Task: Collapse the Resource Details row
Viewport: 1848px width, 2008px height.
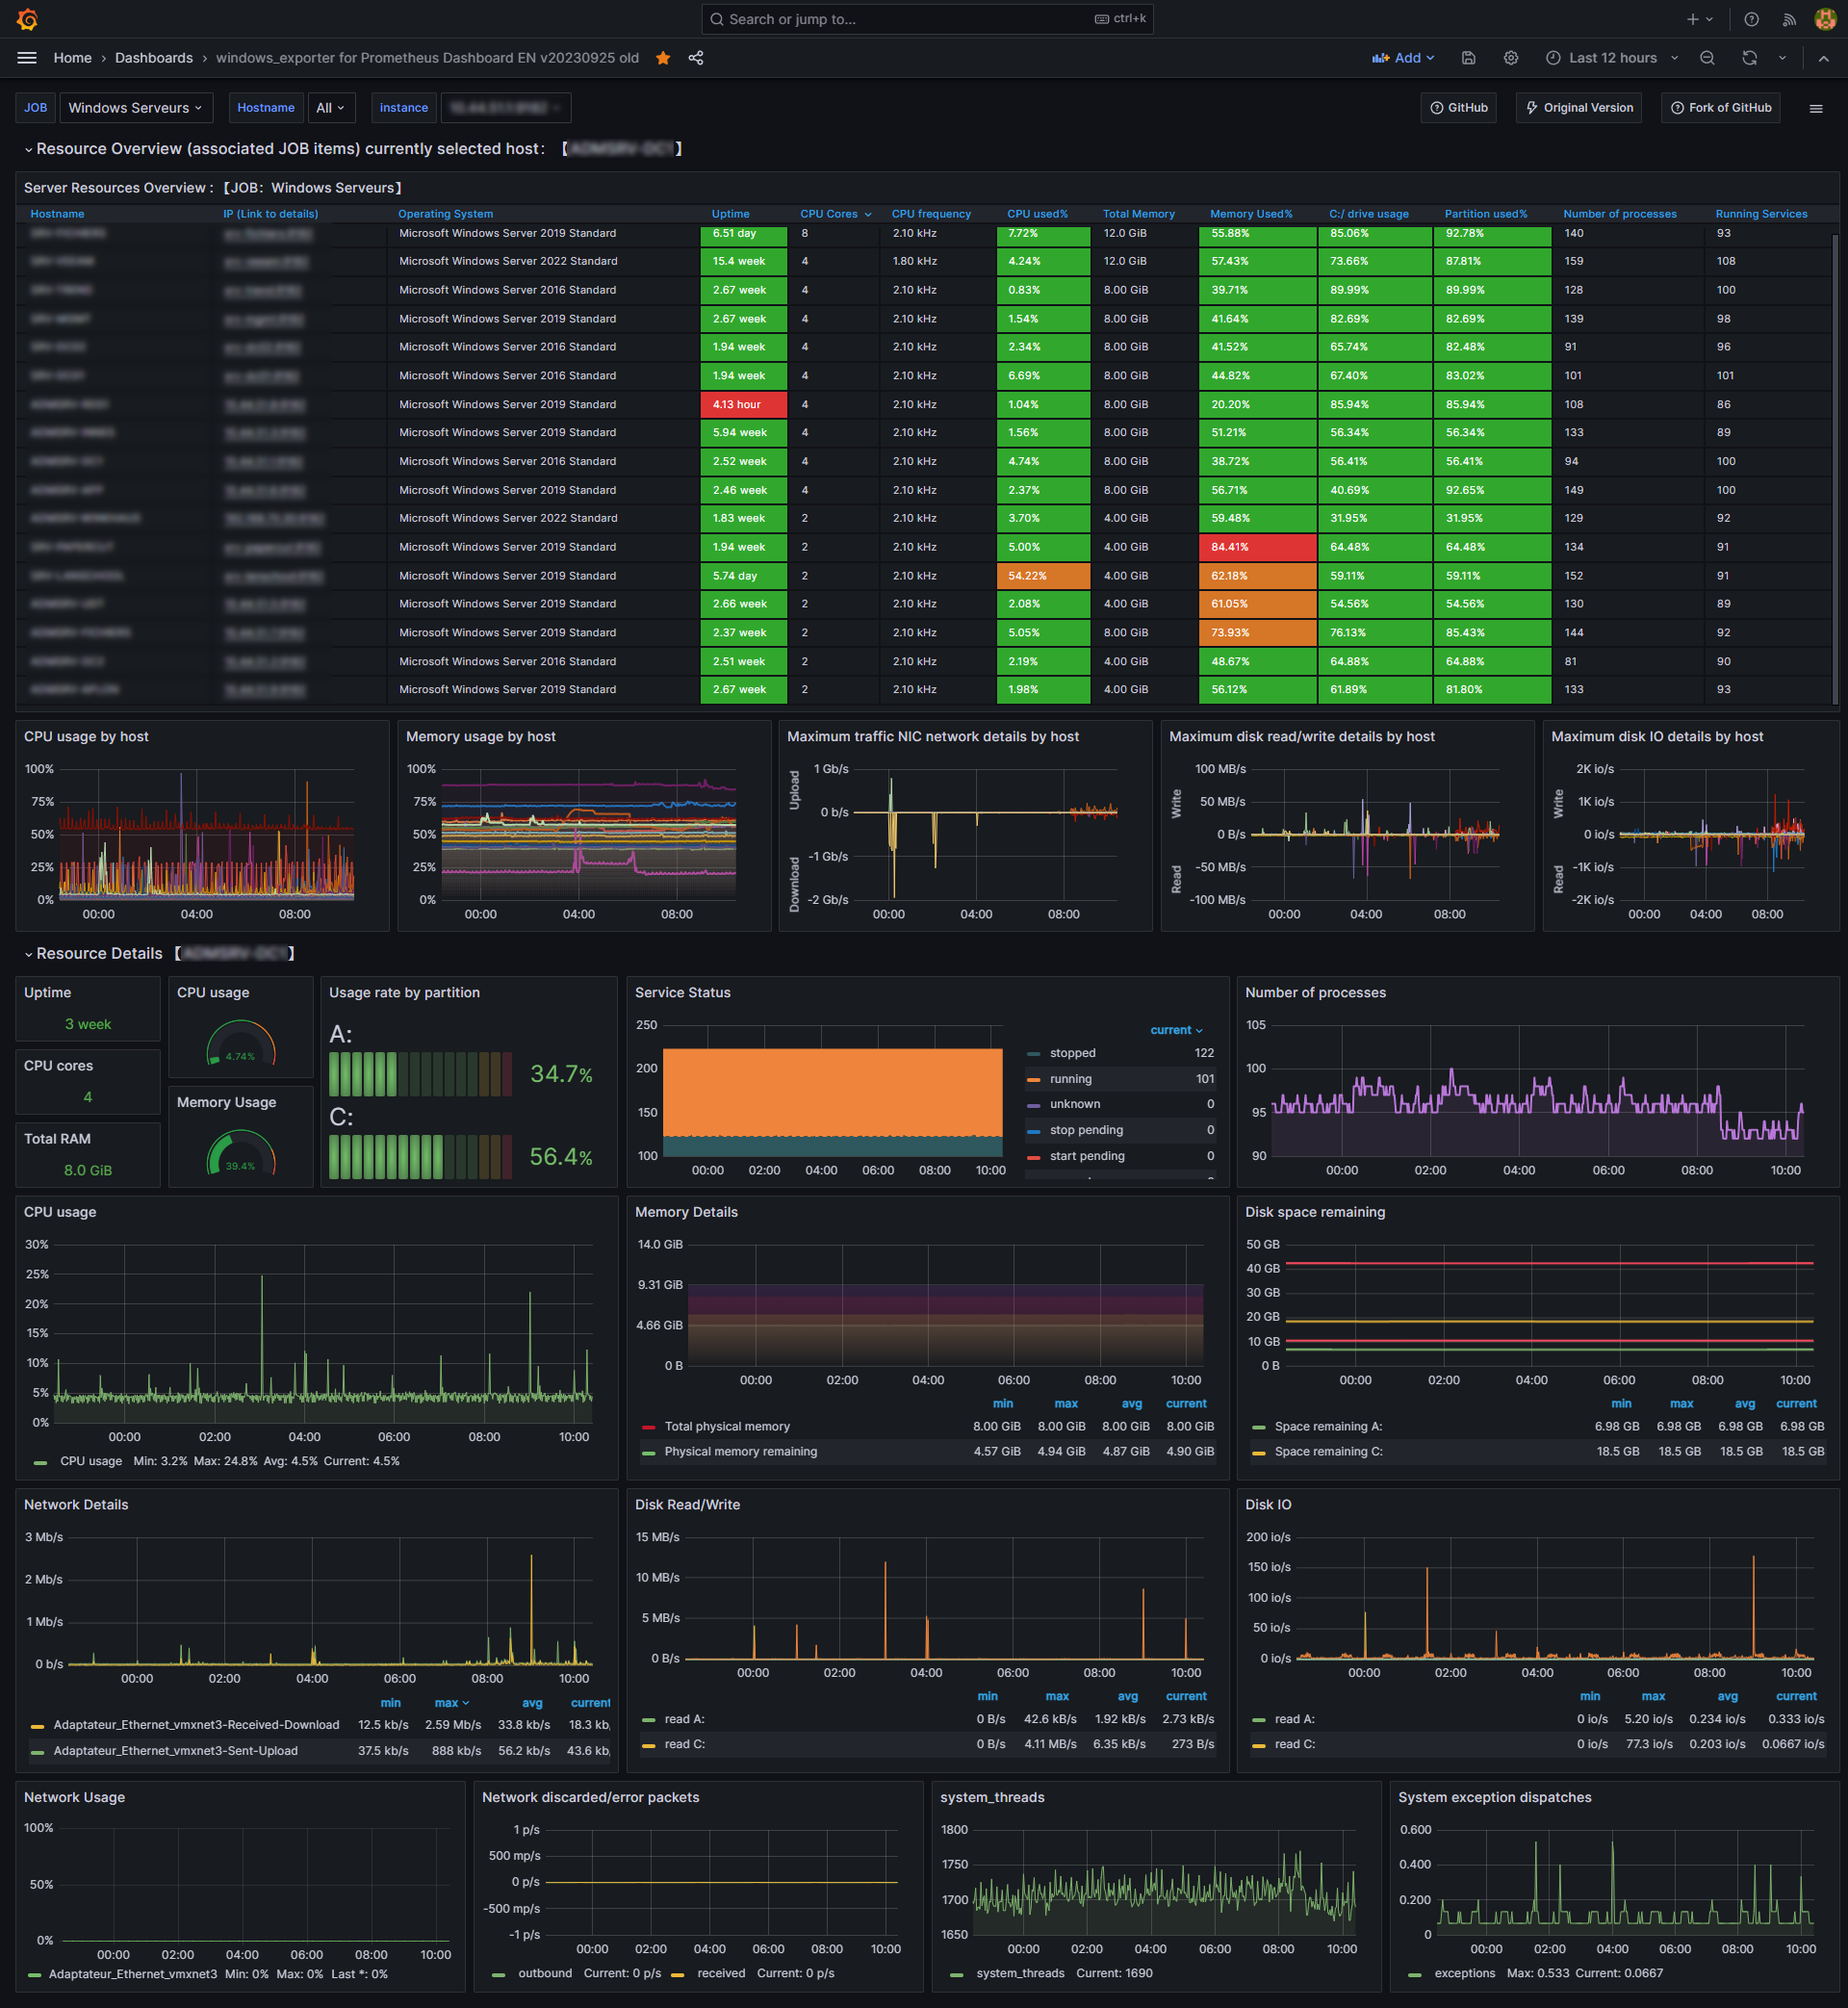Action: [98, 953]
